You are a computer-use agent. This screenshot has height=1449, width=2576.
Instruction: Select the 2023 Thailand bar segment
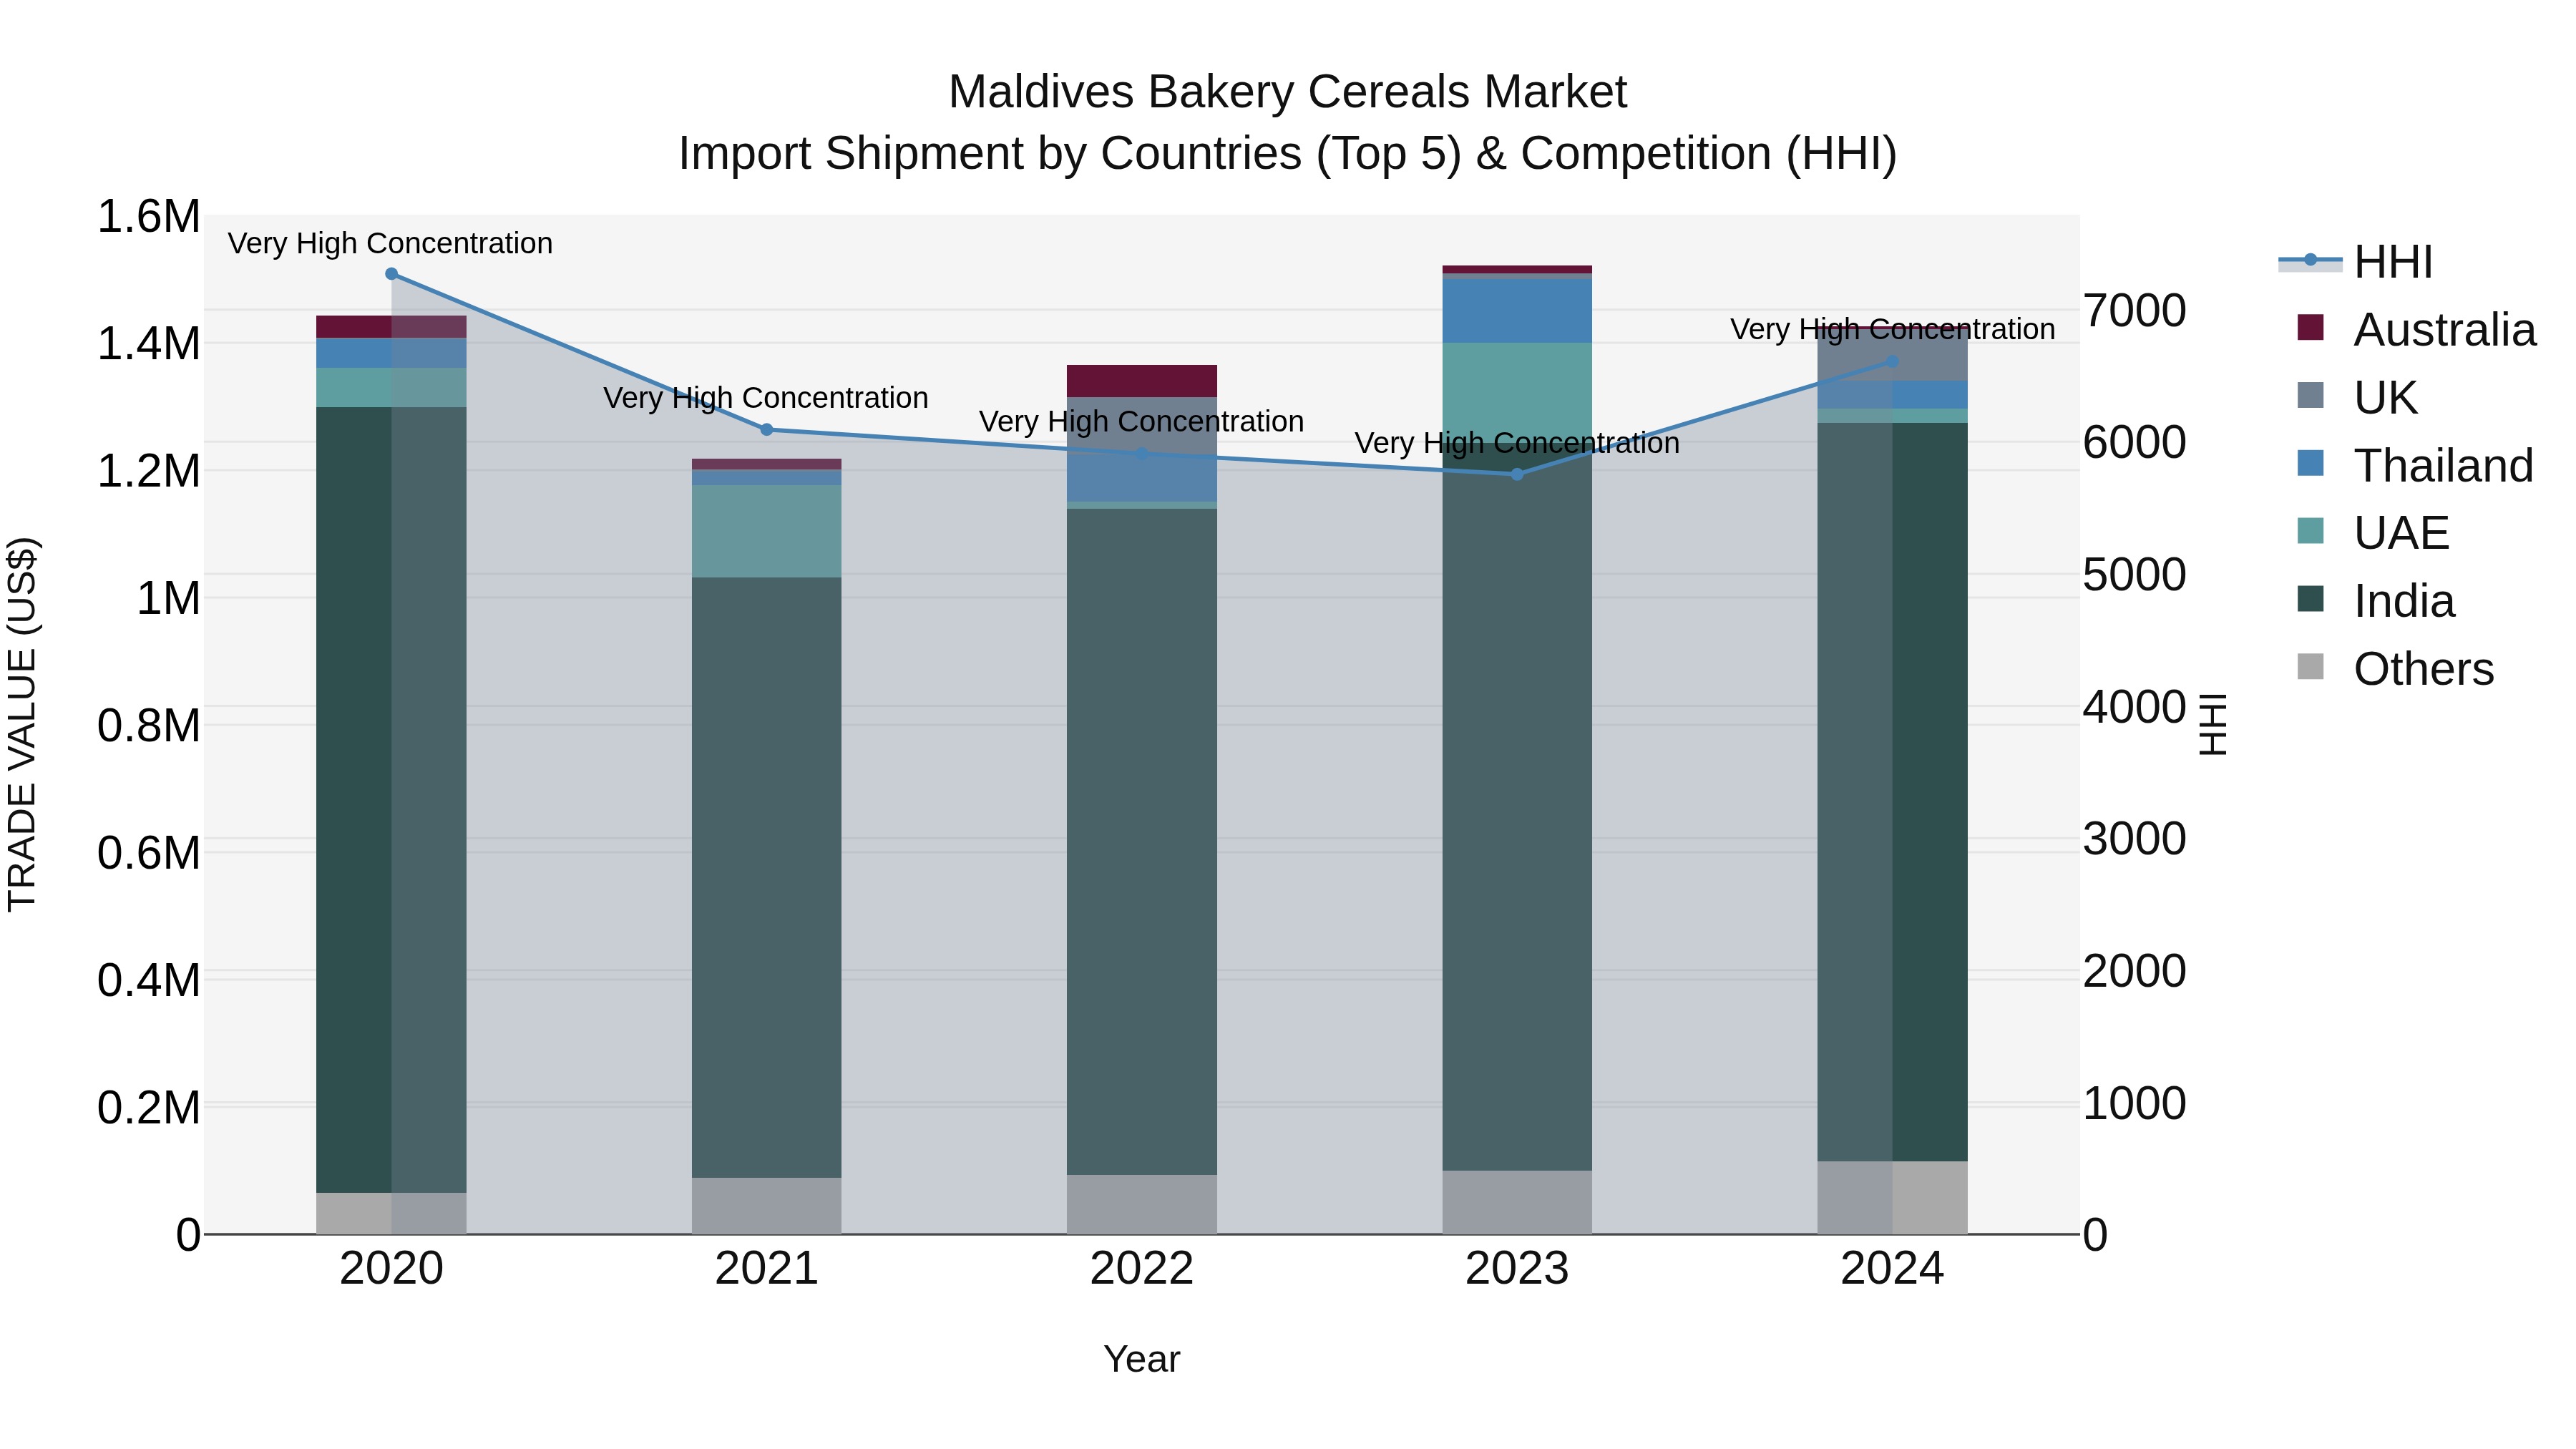pos(1517,310)
